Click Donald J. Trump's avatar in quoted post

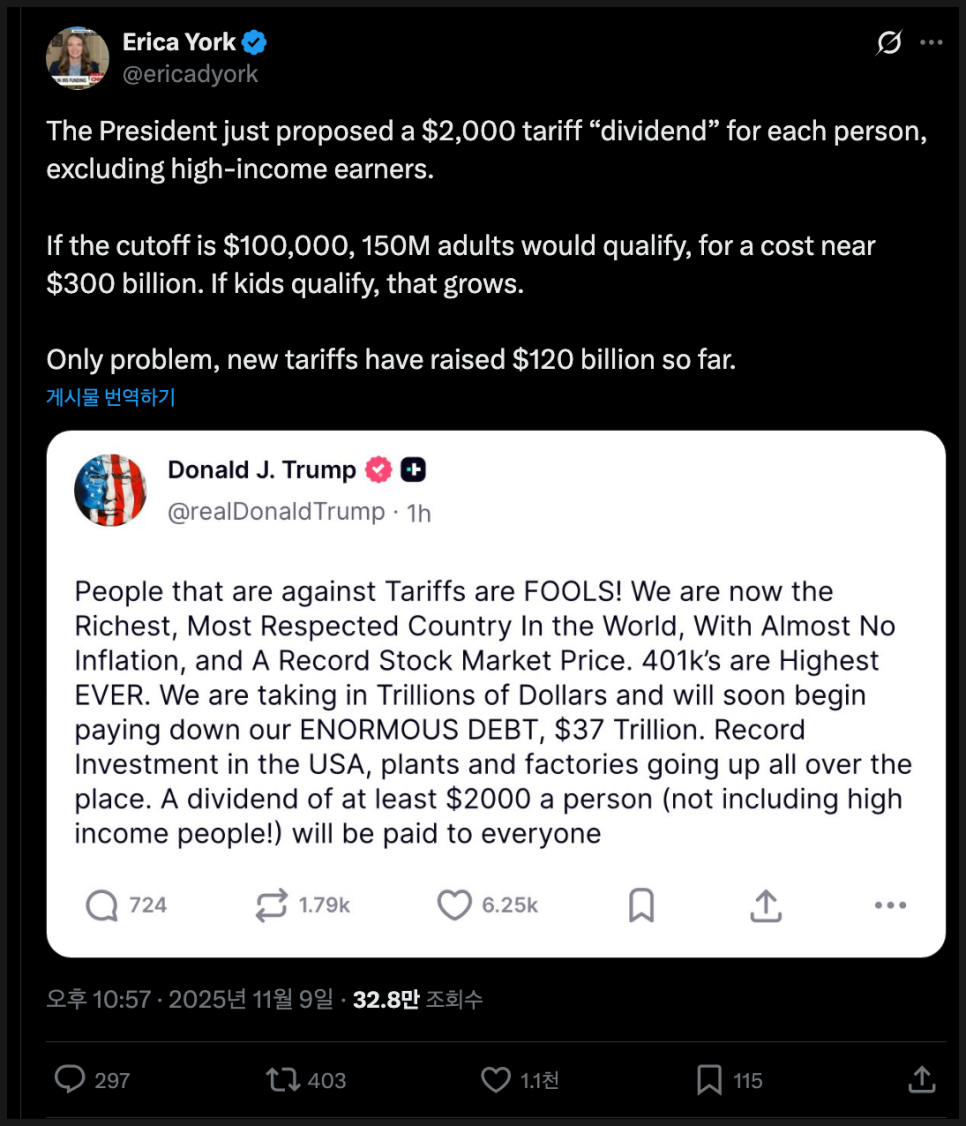click(110, 490)
